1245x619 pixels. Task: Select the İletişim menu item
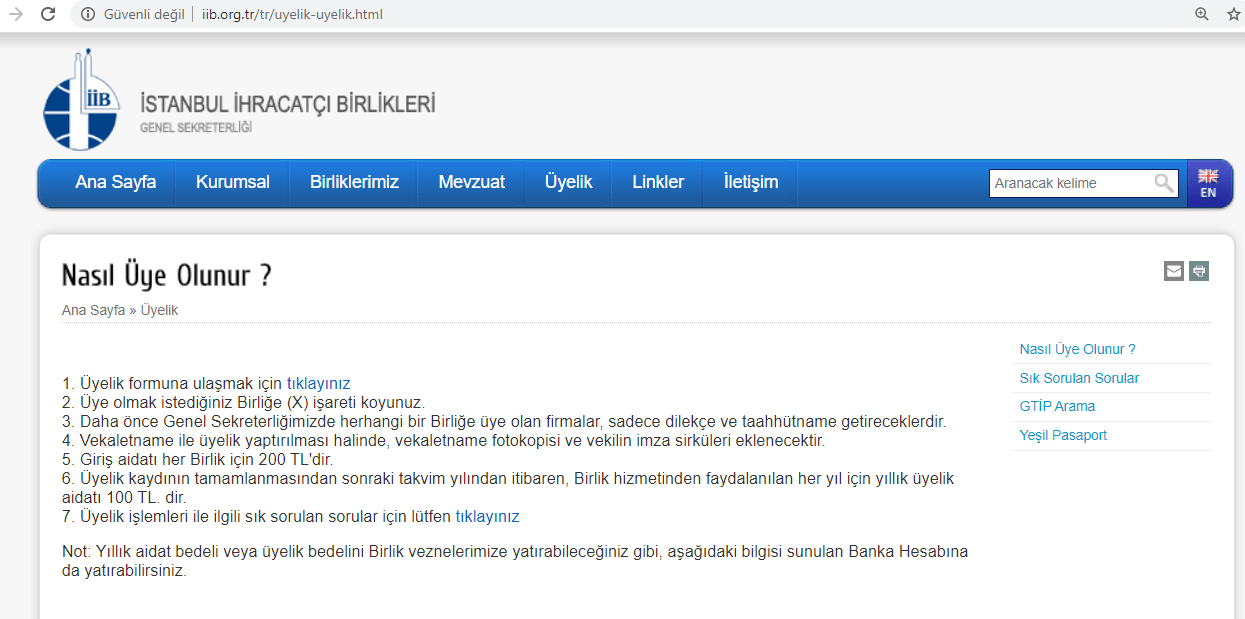click(x=749, y=183)
